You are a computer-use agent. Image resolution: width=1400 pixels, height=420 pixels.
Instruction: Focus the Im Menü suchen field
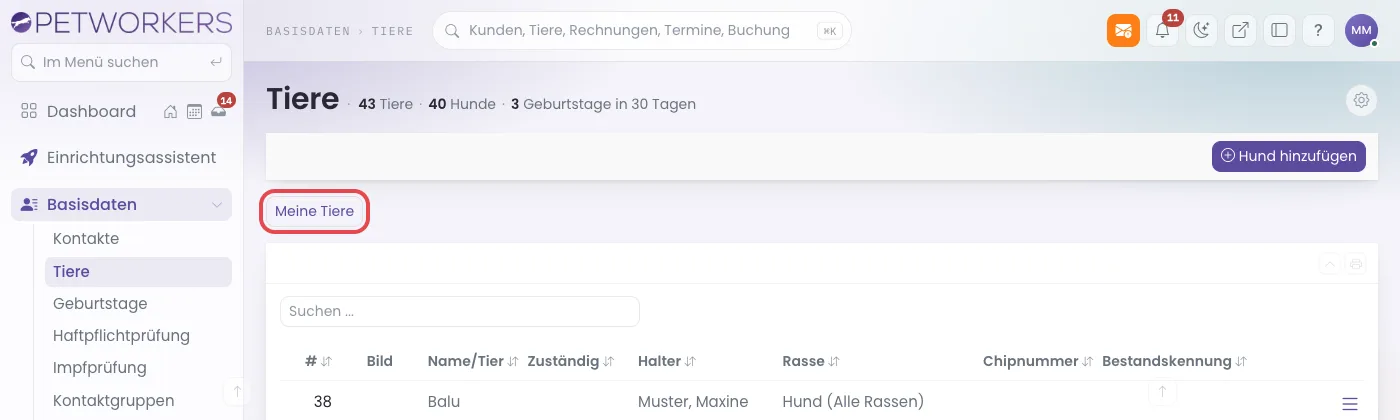(121, 62)
